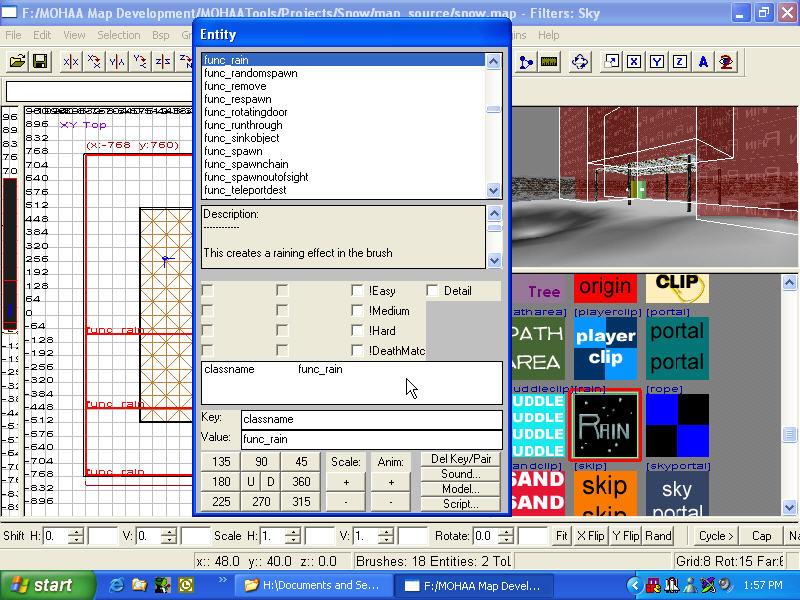Click the Open file toolbar icon

point(17,62)
